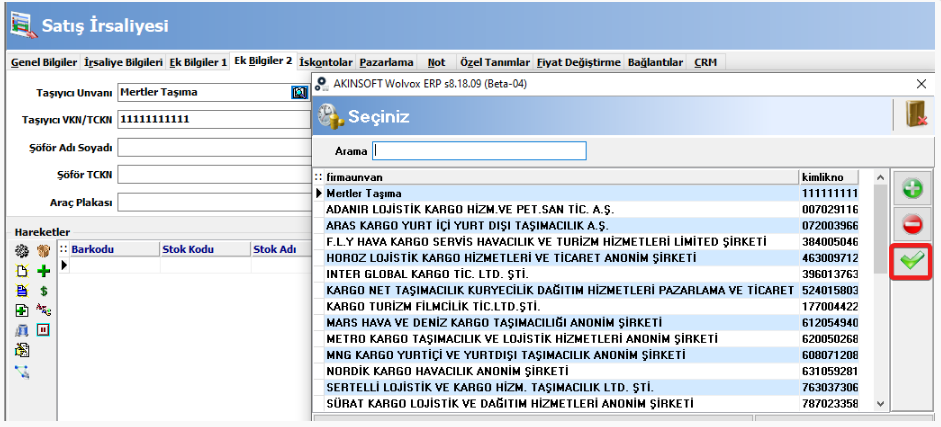Open the Ek Bilgiler 1 tab
The width and height of the screenshot is (941, 427).
click(198, 62)
